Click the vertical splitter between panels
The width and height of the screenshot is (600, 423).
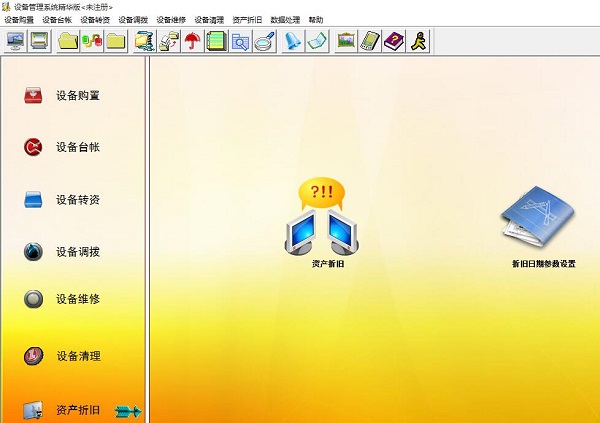pyautogui.click(x=147, y=240)
